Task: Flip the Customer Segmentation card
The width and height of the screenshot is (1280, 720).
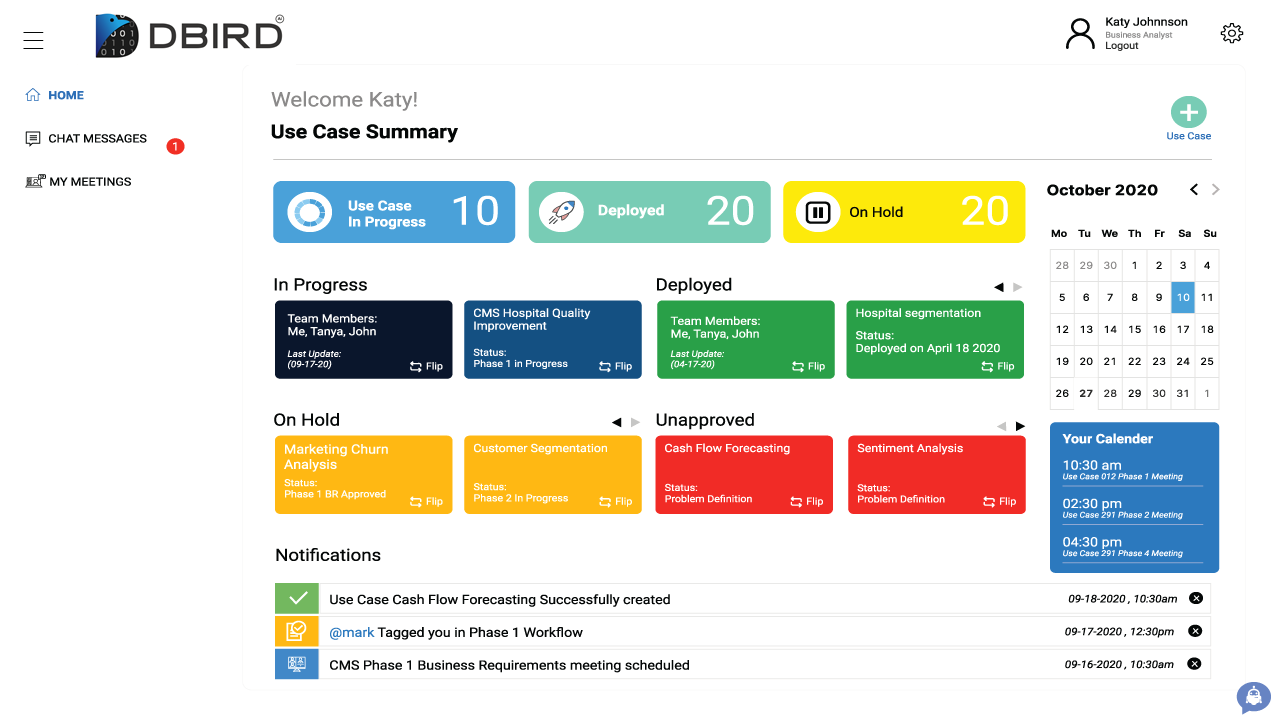Action: click(x=616, y=501)
